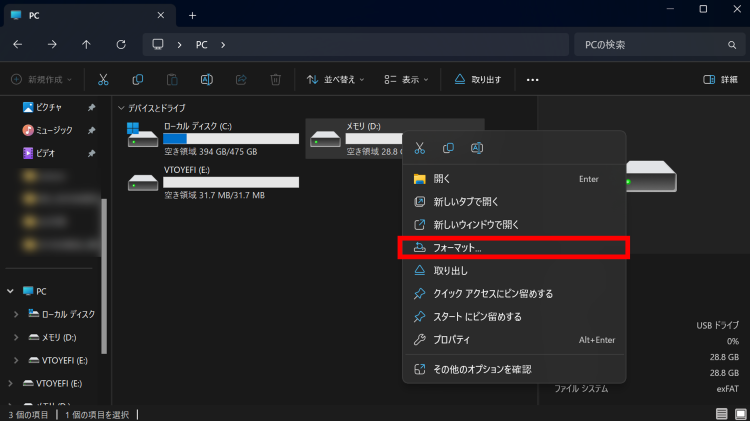Click PC in the address bar
This screenshot has width=750, height=421.
point(201,45)
